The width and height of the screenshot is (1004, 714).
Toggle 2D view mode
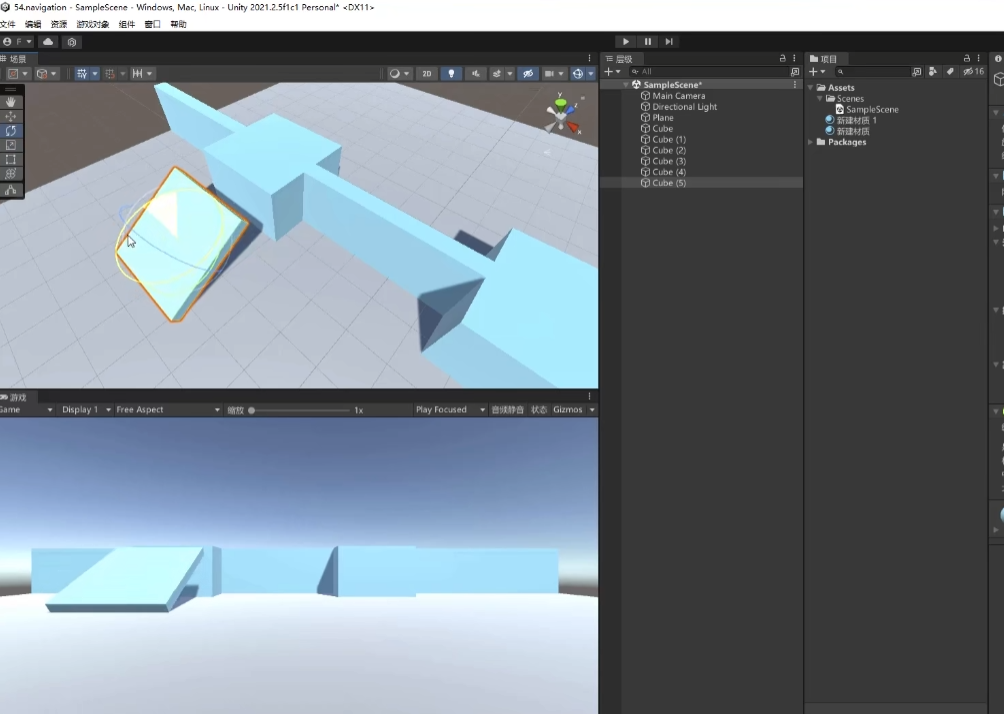pyautogui.click(x=427, y=74)
